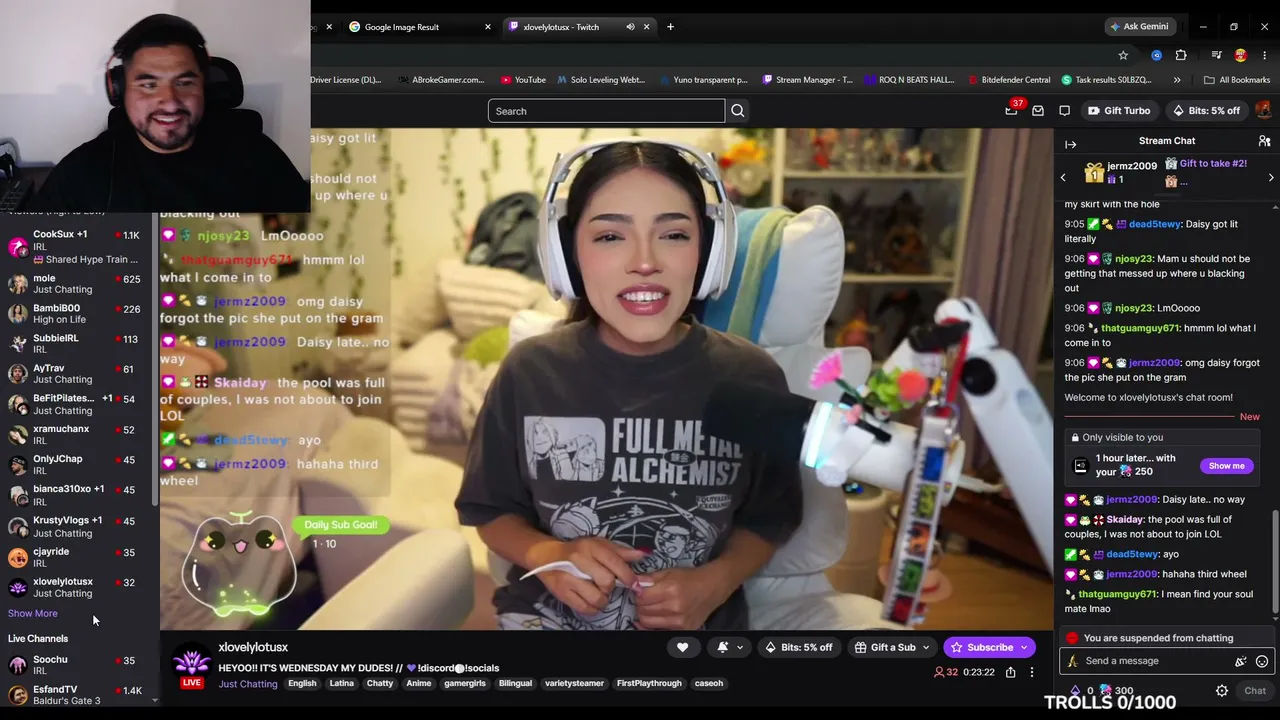Open the new tab plus button
This screenshot has width=1280, height=720.
(x=670, y=27)
